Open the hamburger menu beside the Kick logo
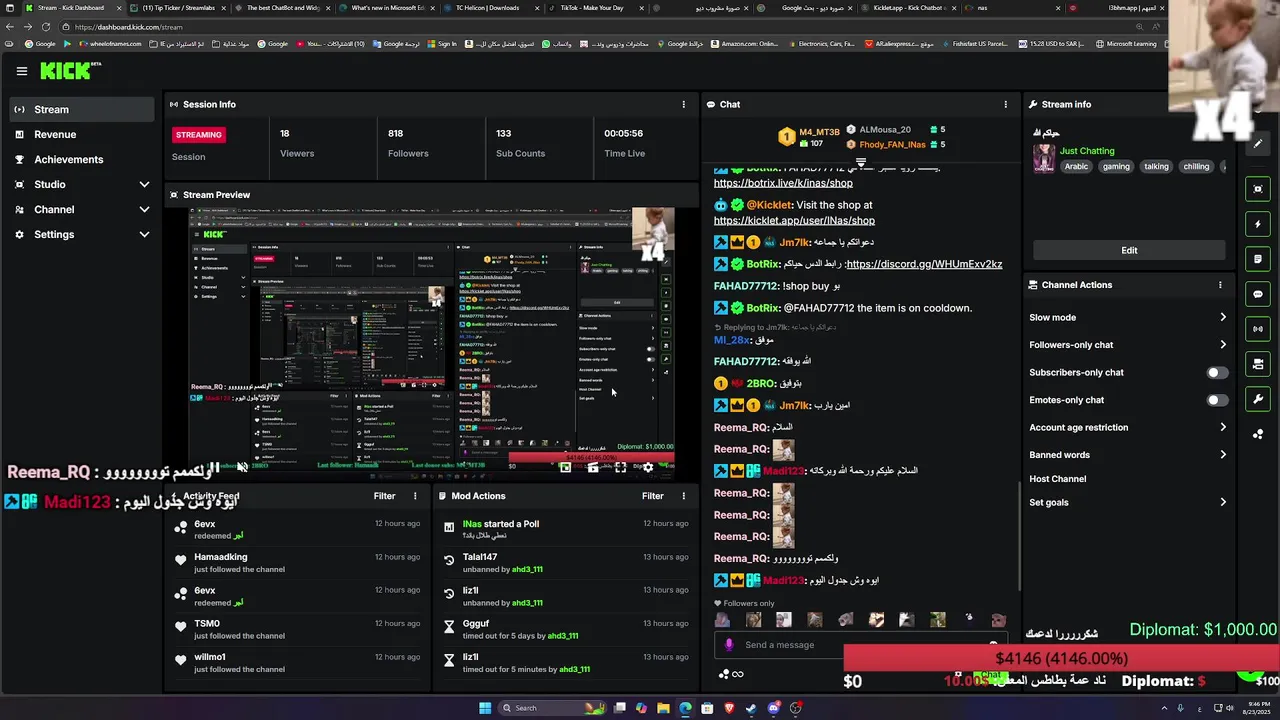1280x720 pixels. click(22, 71)
